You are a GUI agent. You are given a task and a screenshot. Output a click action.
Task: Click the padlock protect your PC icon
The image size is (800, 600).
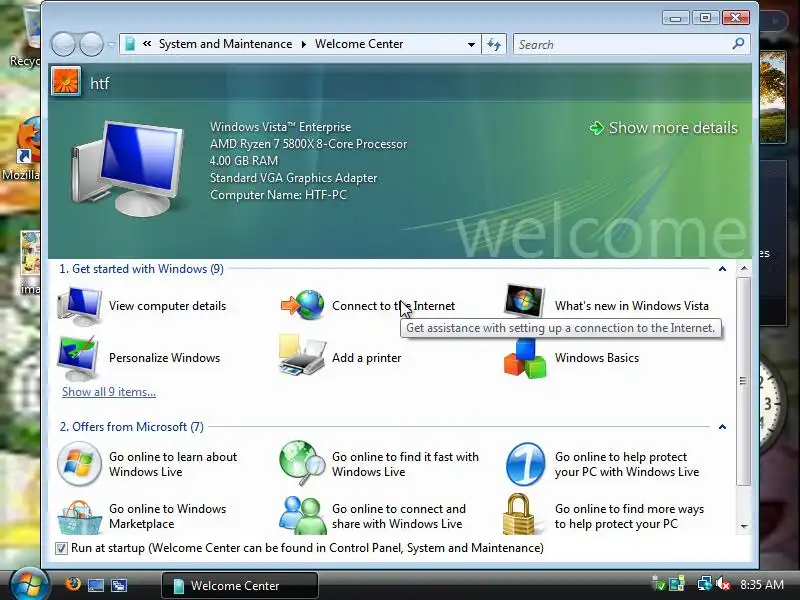pos(519,514)
